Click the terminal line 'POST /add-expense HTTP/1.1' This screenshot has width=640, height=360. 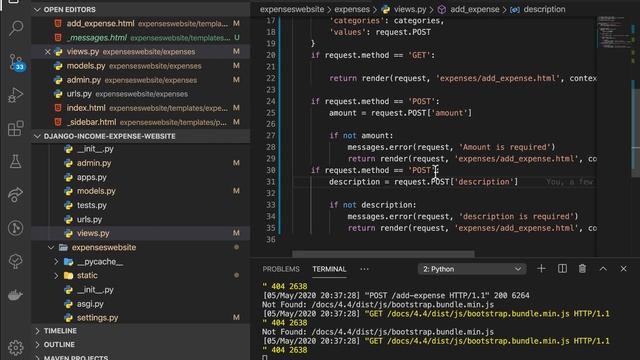(396, 296)
